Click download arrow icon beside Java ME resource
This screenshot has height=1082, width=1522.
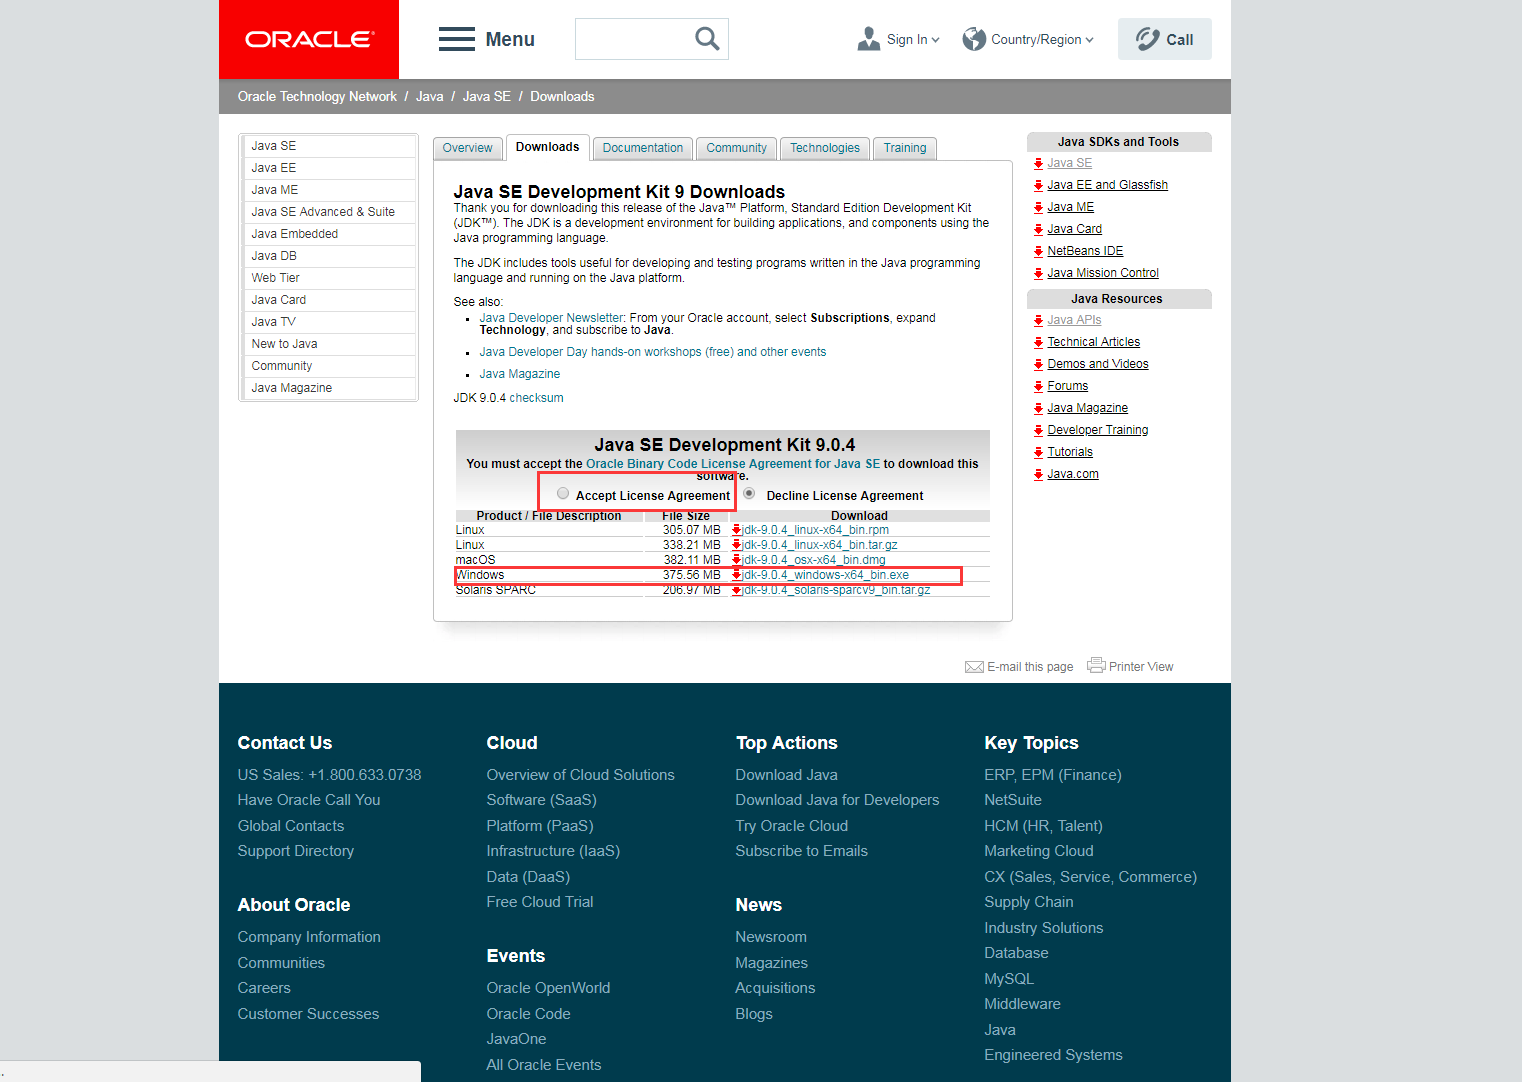coord(1039,208)
